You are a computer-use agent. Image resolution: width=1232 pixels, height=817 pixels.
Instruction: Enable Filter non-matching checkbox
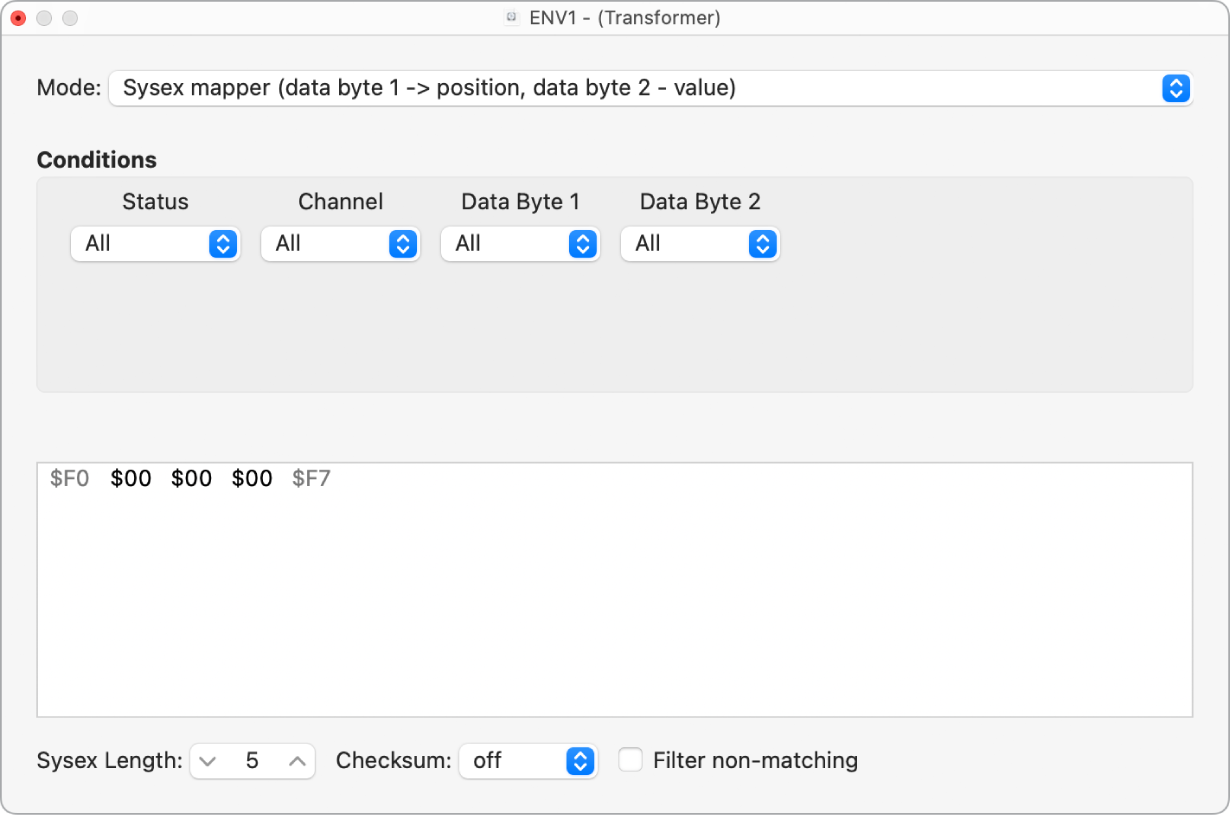pos(630,761)
